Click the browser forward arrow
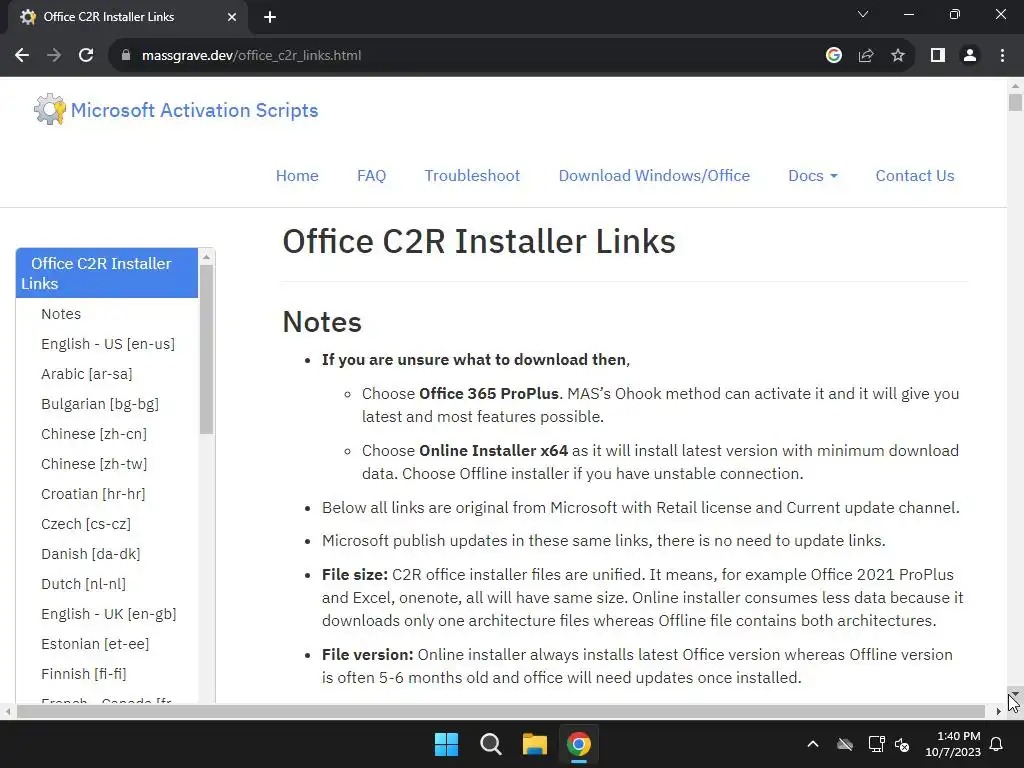 [x=54, y=56]
